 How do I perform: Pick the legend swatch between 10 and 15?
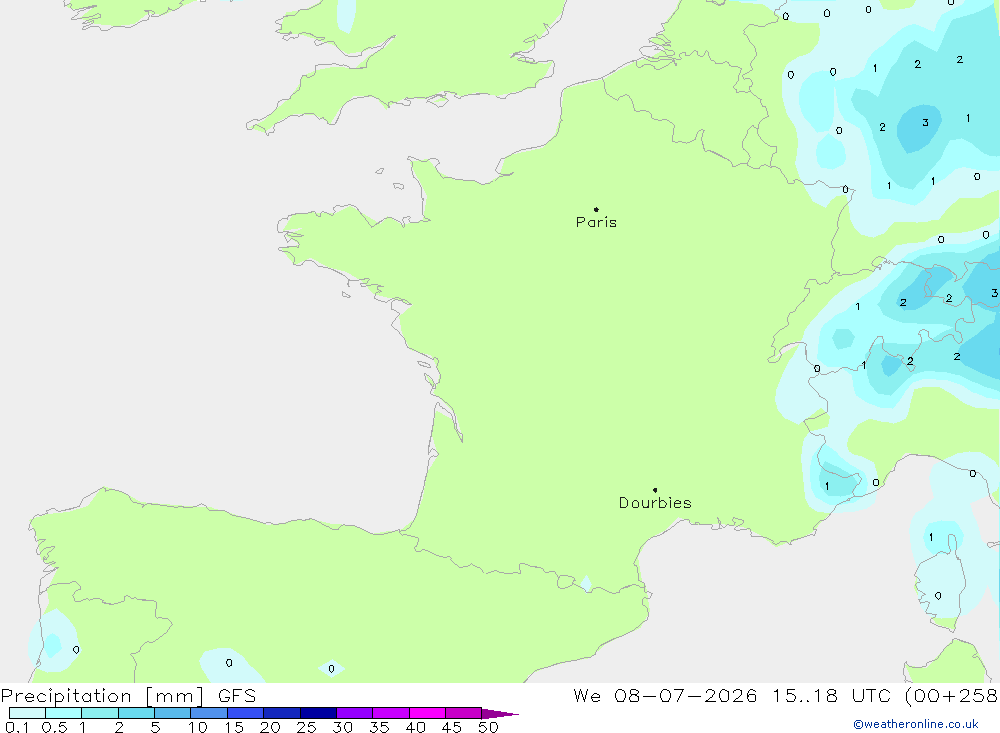(209, 713)
